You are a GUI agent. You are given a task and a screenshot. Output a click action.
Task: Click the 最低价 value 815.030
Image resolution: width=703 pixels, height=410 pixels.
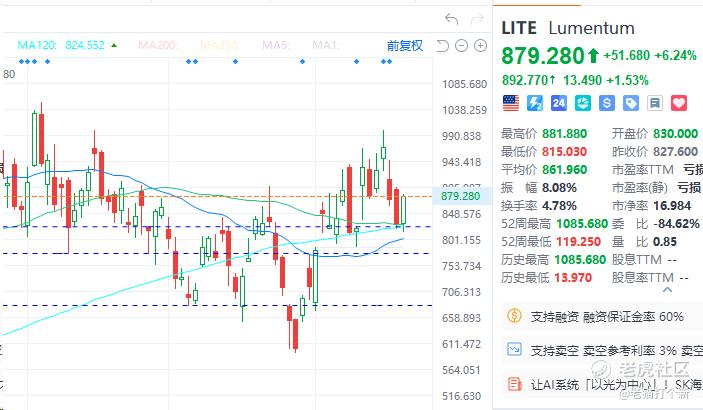(x=564, y=152)
